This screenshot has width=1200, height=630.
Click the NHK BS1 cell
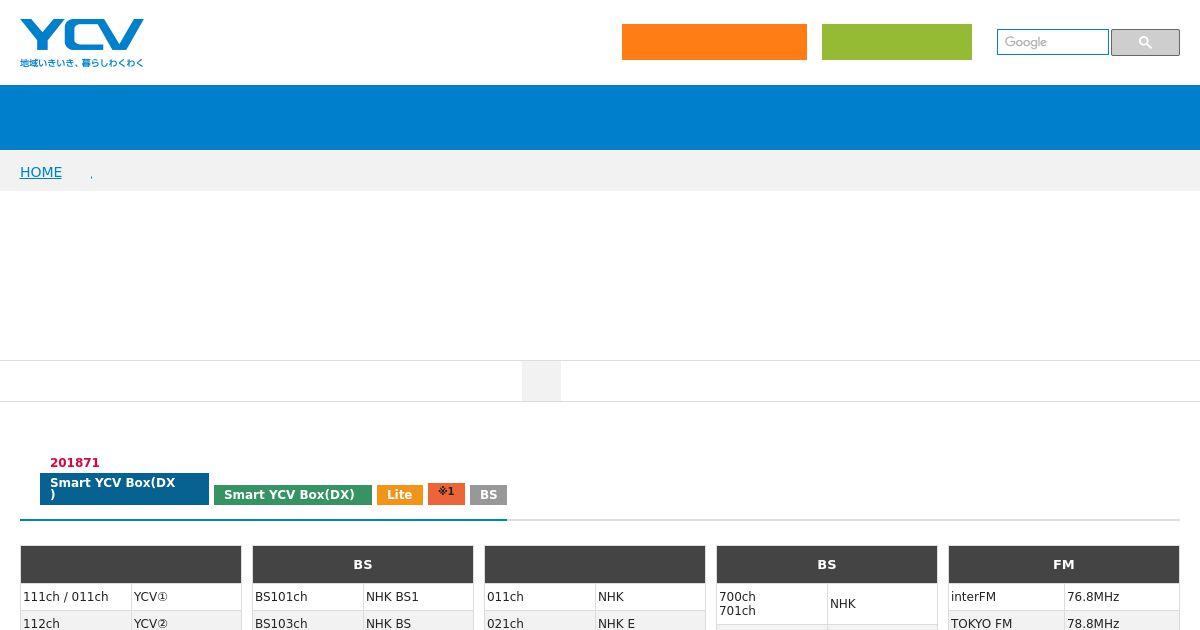(418, 597)
